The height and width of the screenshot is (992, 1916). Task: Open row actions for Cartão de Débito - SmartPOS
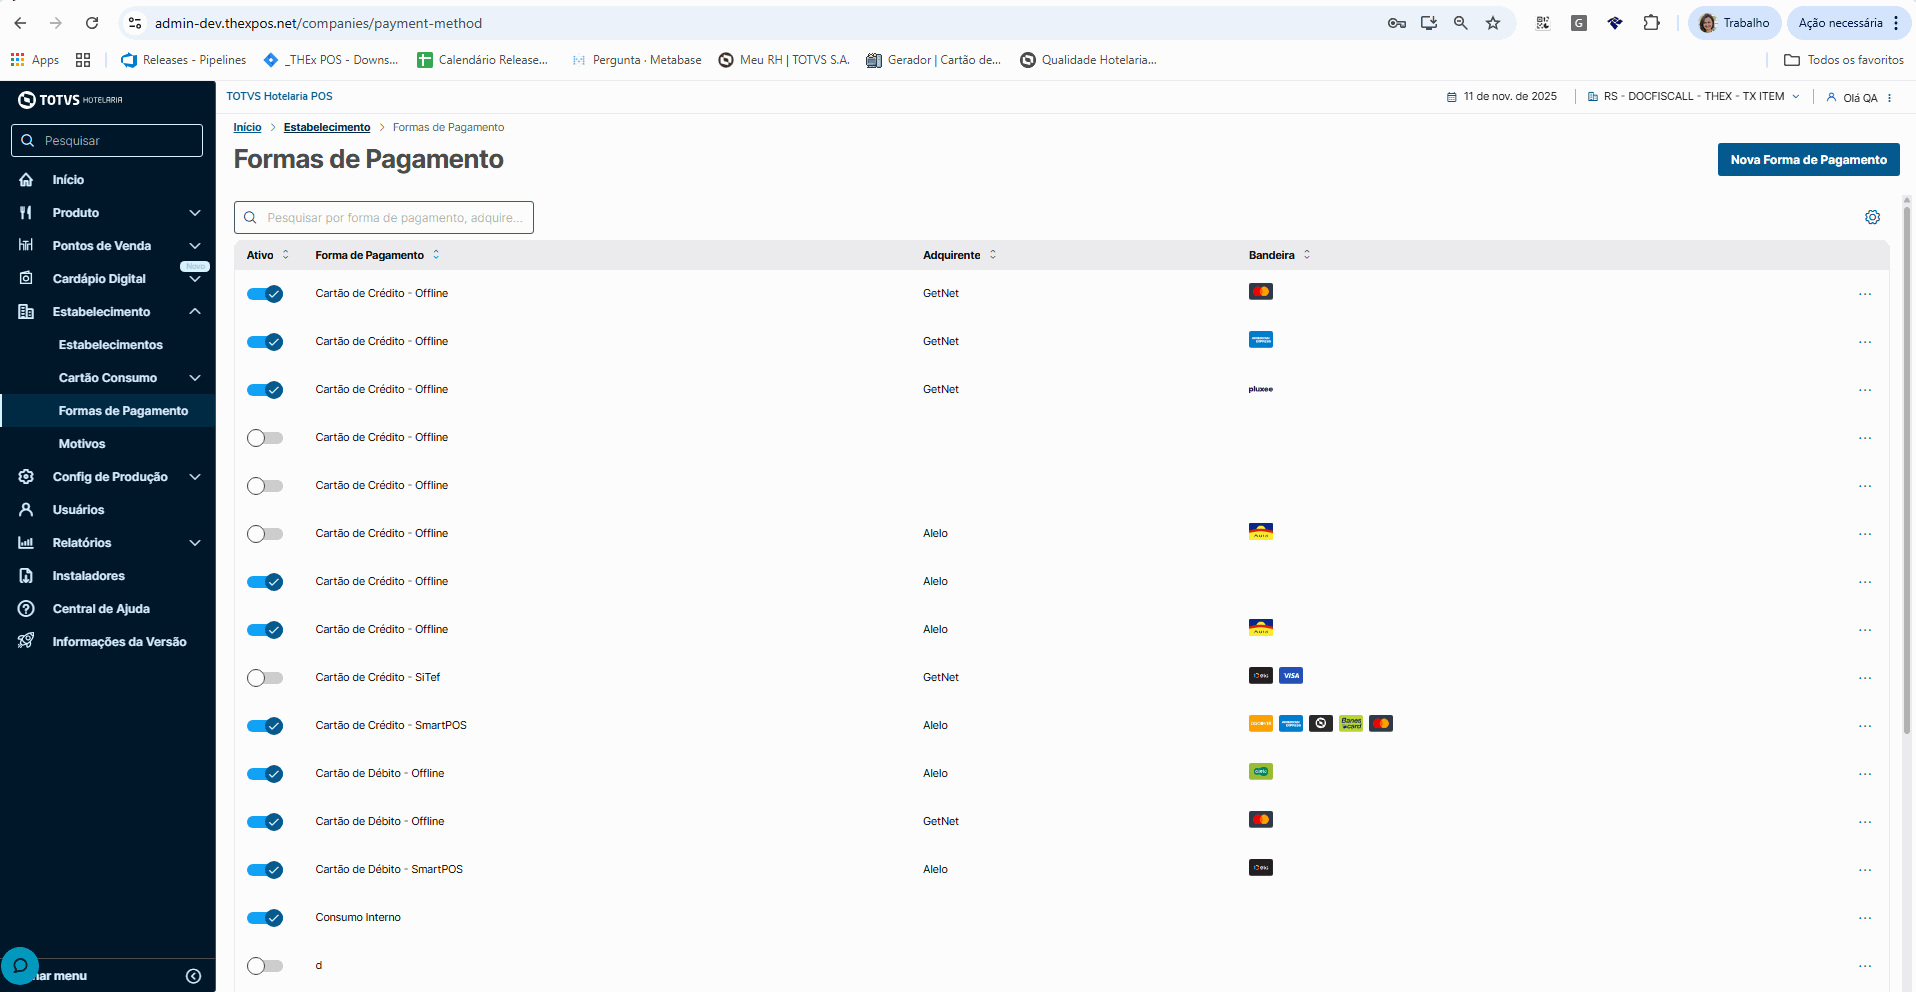point(1864,870)
